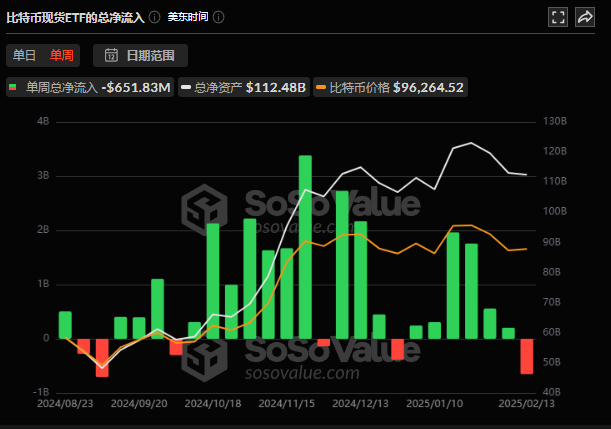Click right axis label 130B
The image size is (611, 429).
pyautogui.click(x=555, y=122)
